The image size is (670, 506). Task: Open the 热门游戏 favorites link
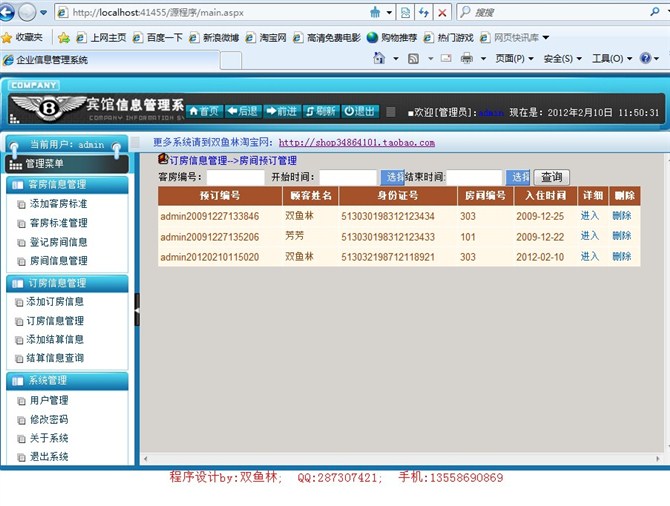449,38
